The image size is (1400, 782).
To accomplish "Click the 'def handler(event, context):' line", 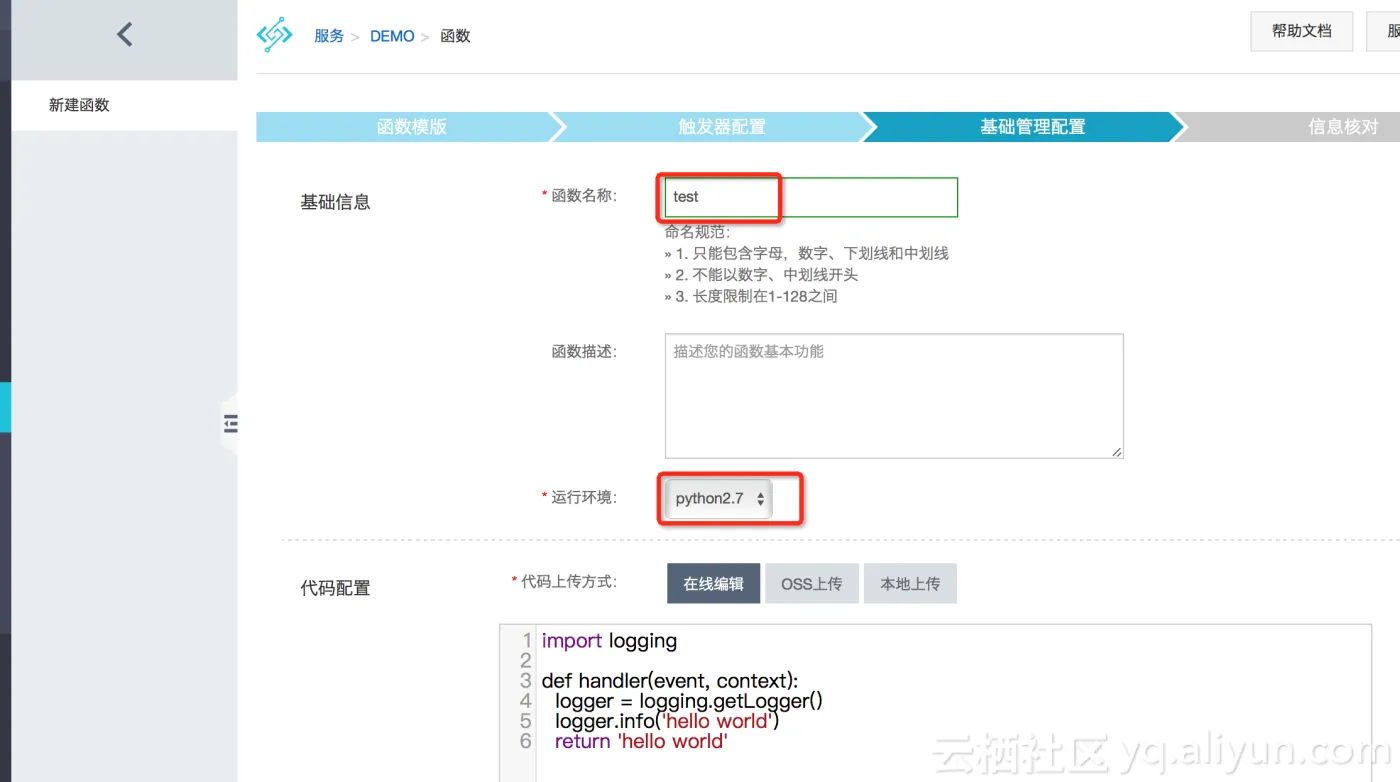I will 670,681.
